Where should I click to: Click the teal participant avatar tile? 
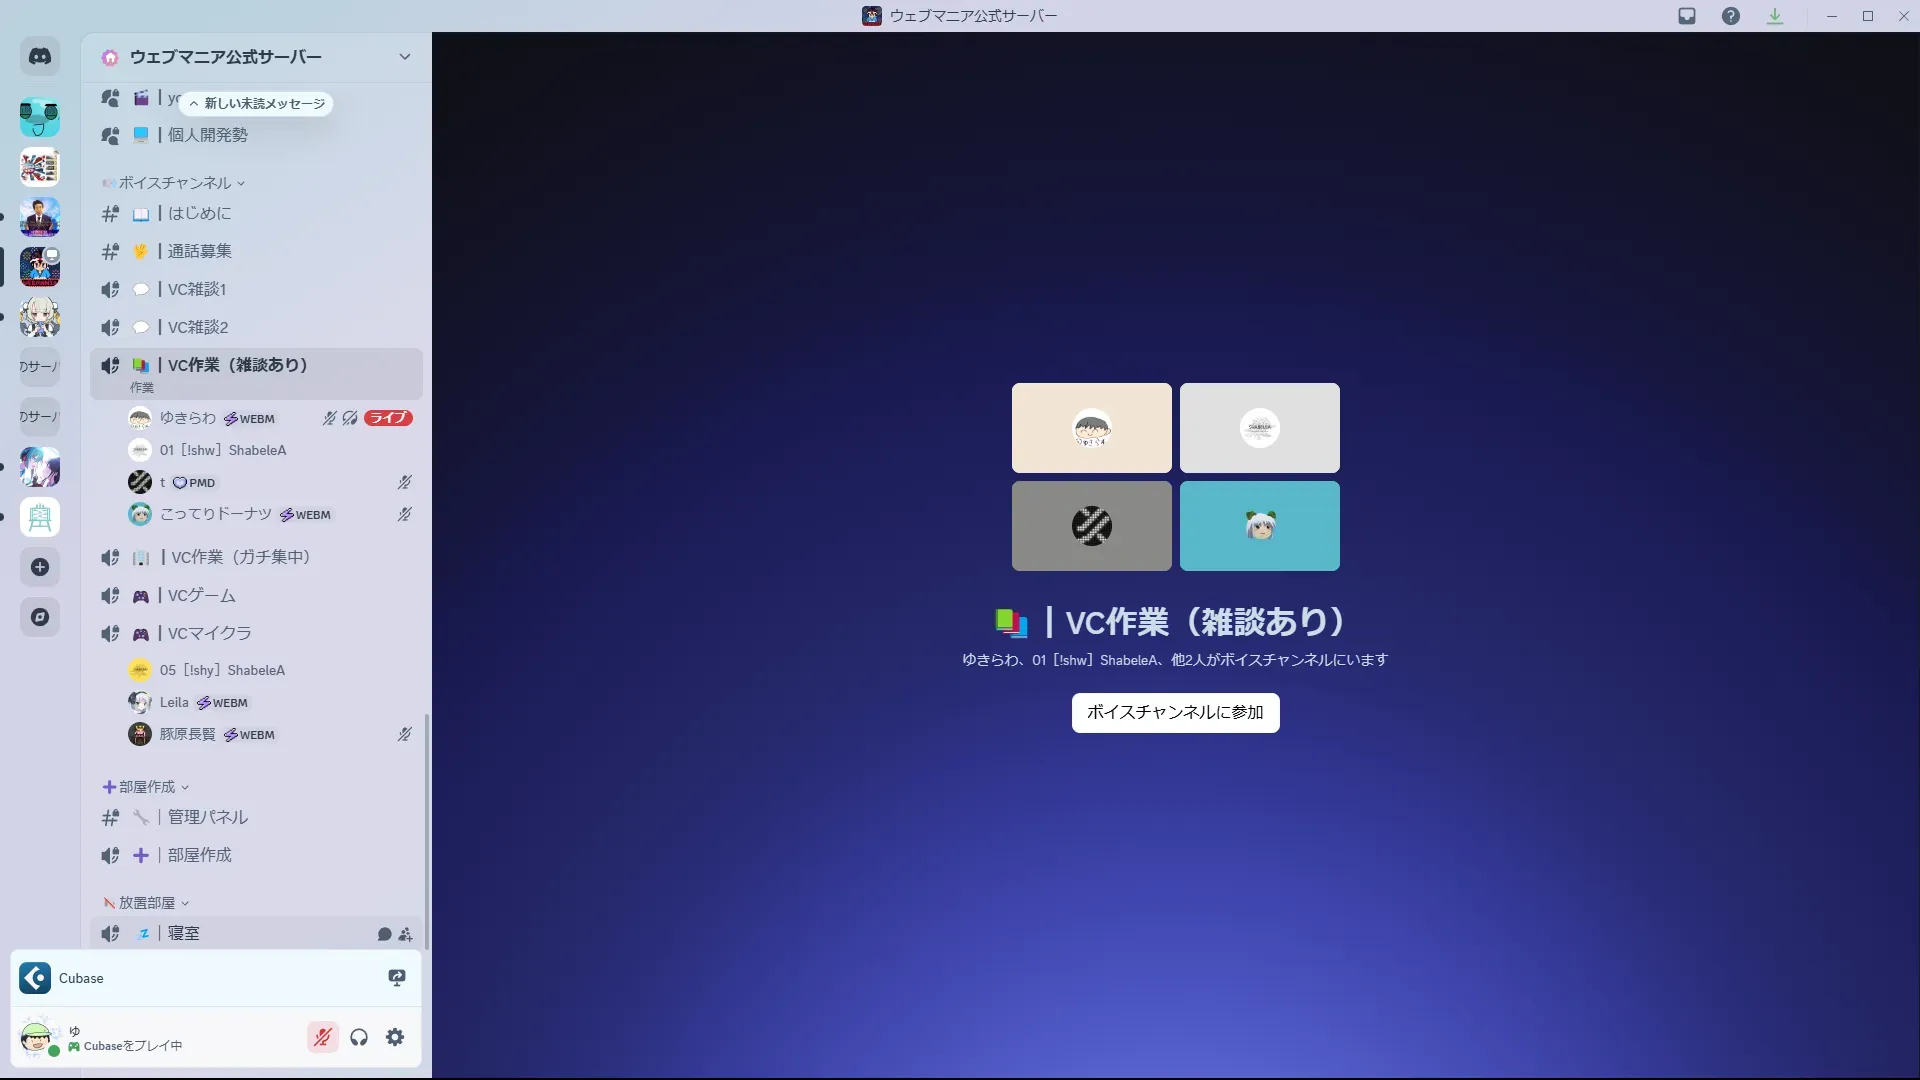click(x=1259, y=526)
